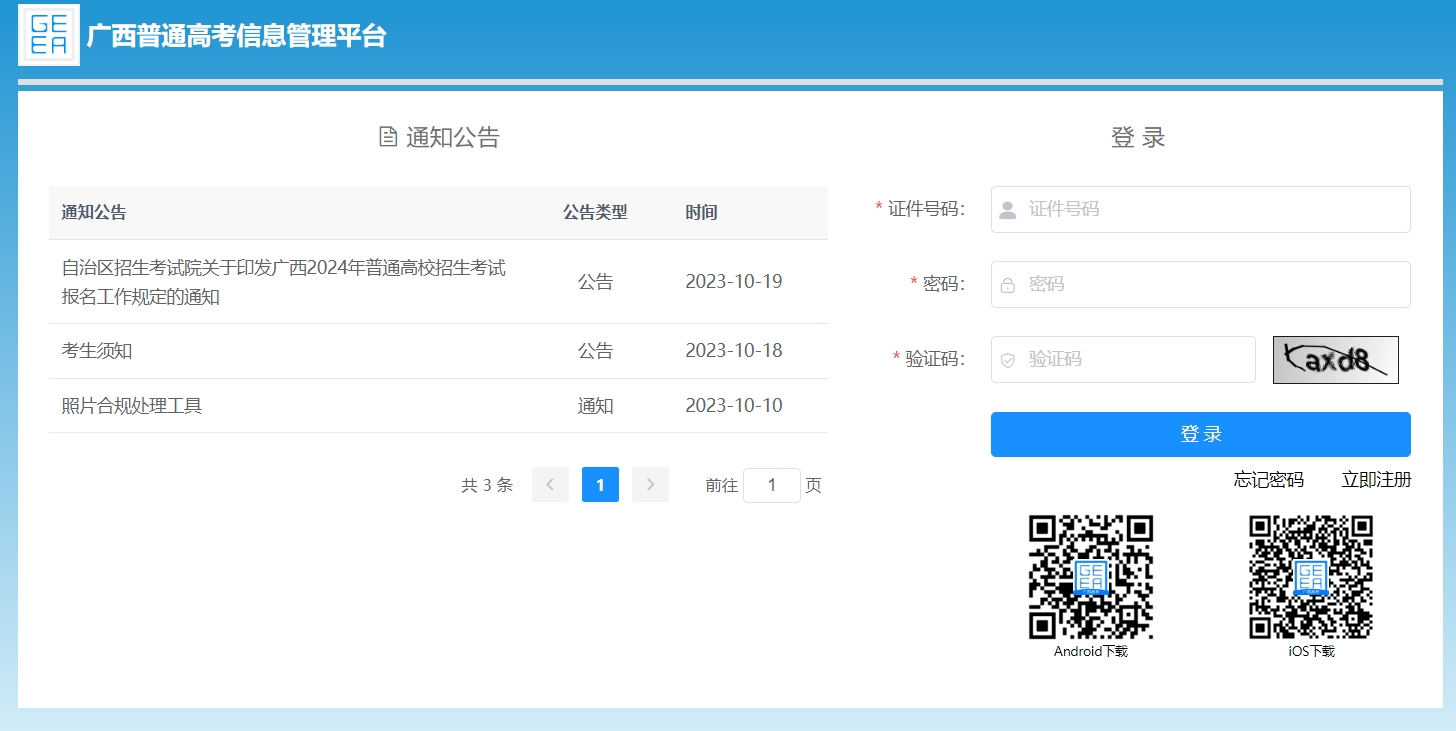Select page 1 in pagination
The width and height of the screenshot is (1456, 731).
click(x=600, y=485)
